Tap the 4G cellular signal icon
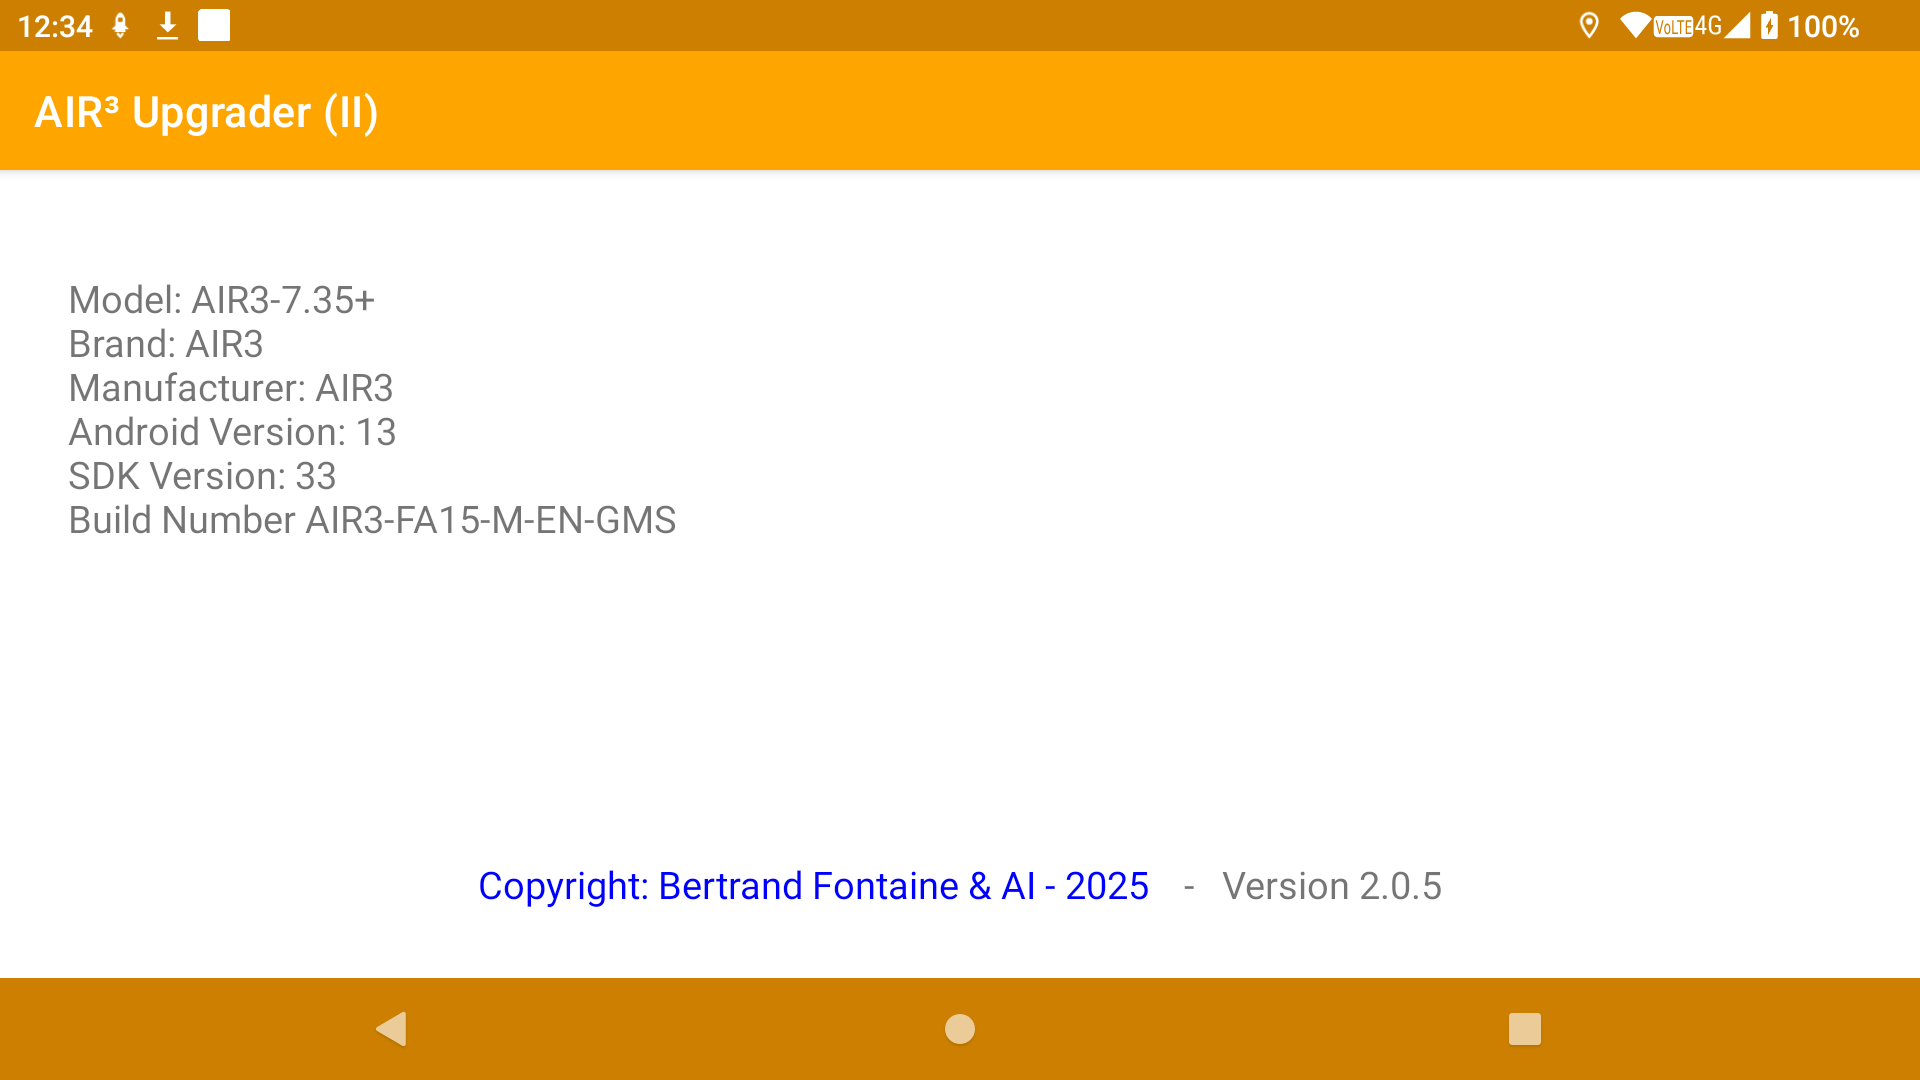The image size is (1920, 1080). coord(1722,26)
